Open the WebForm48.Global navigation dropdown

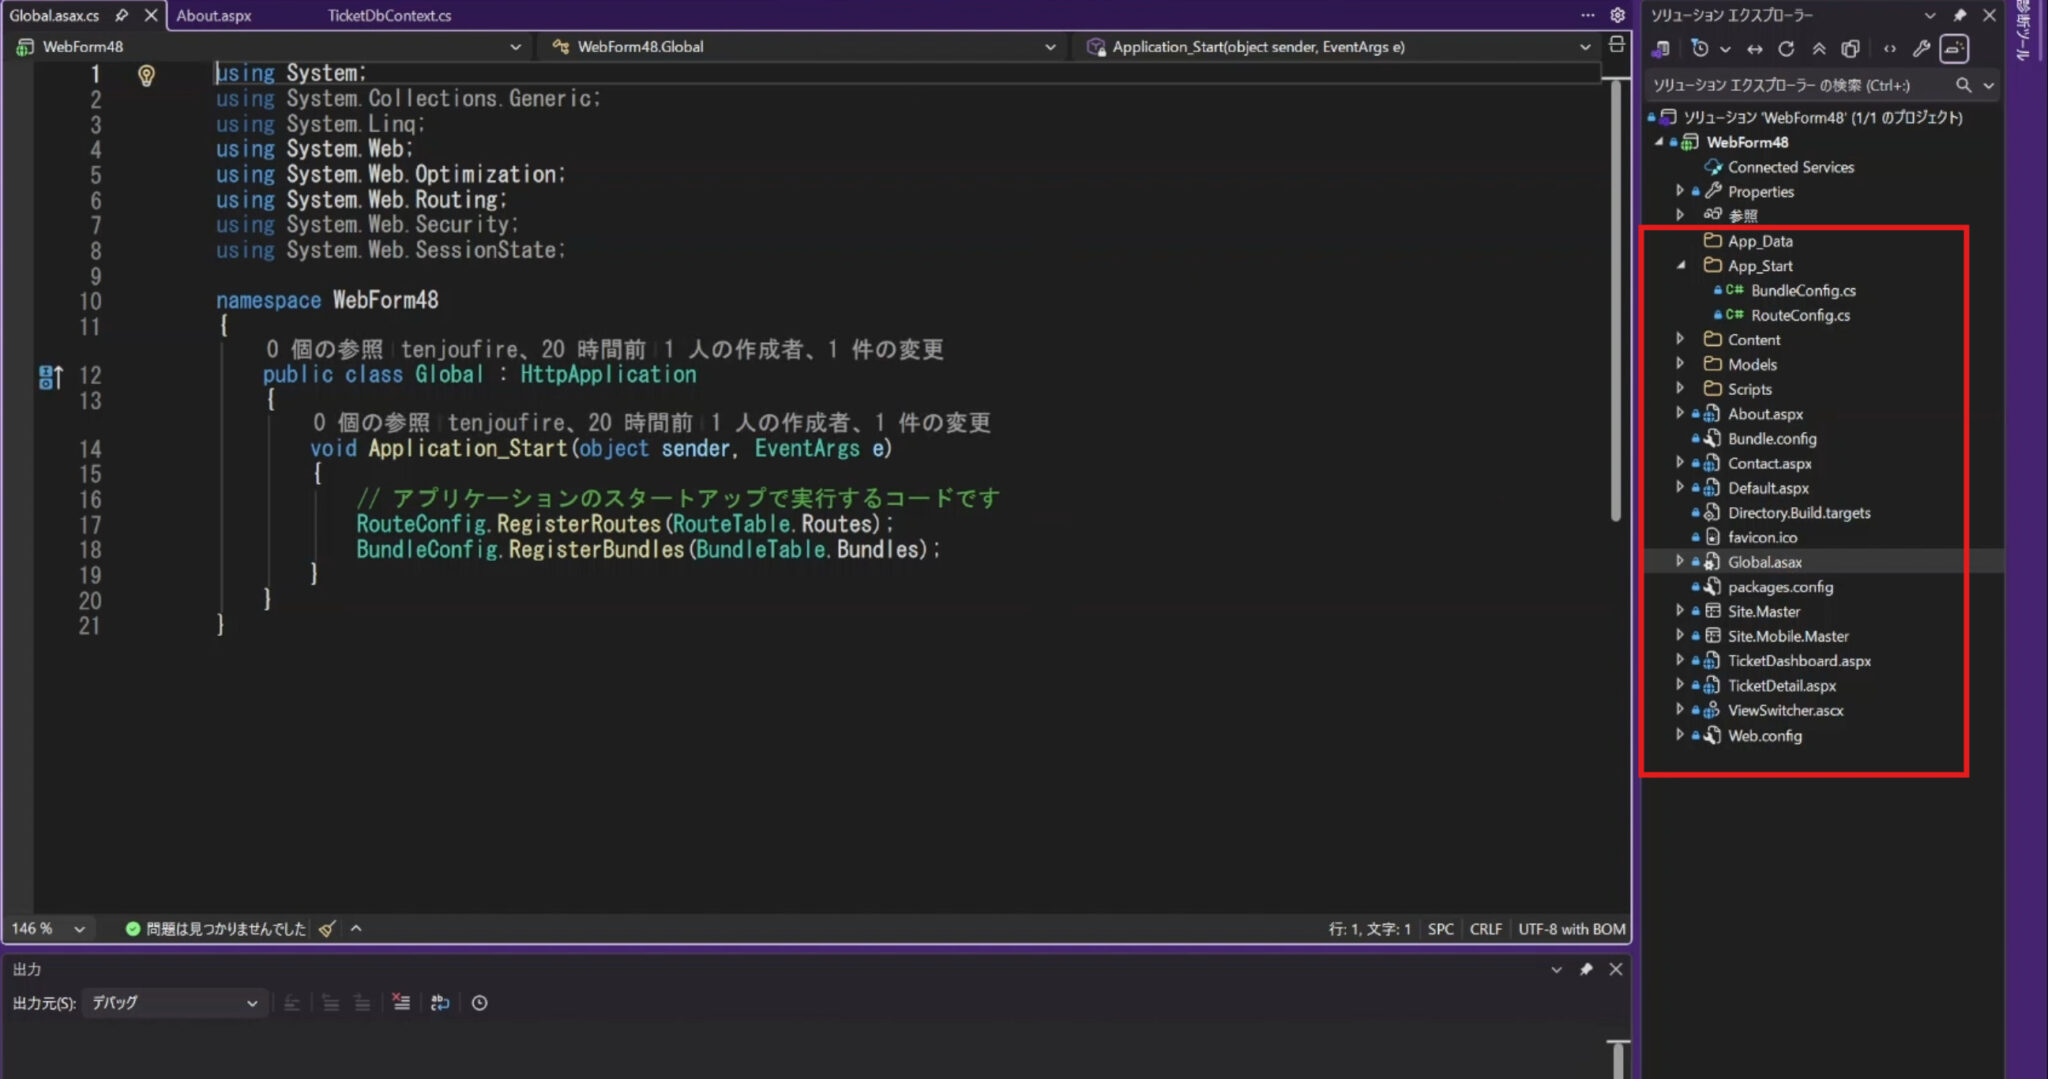pyautogui.click(x=1050, y=46)
